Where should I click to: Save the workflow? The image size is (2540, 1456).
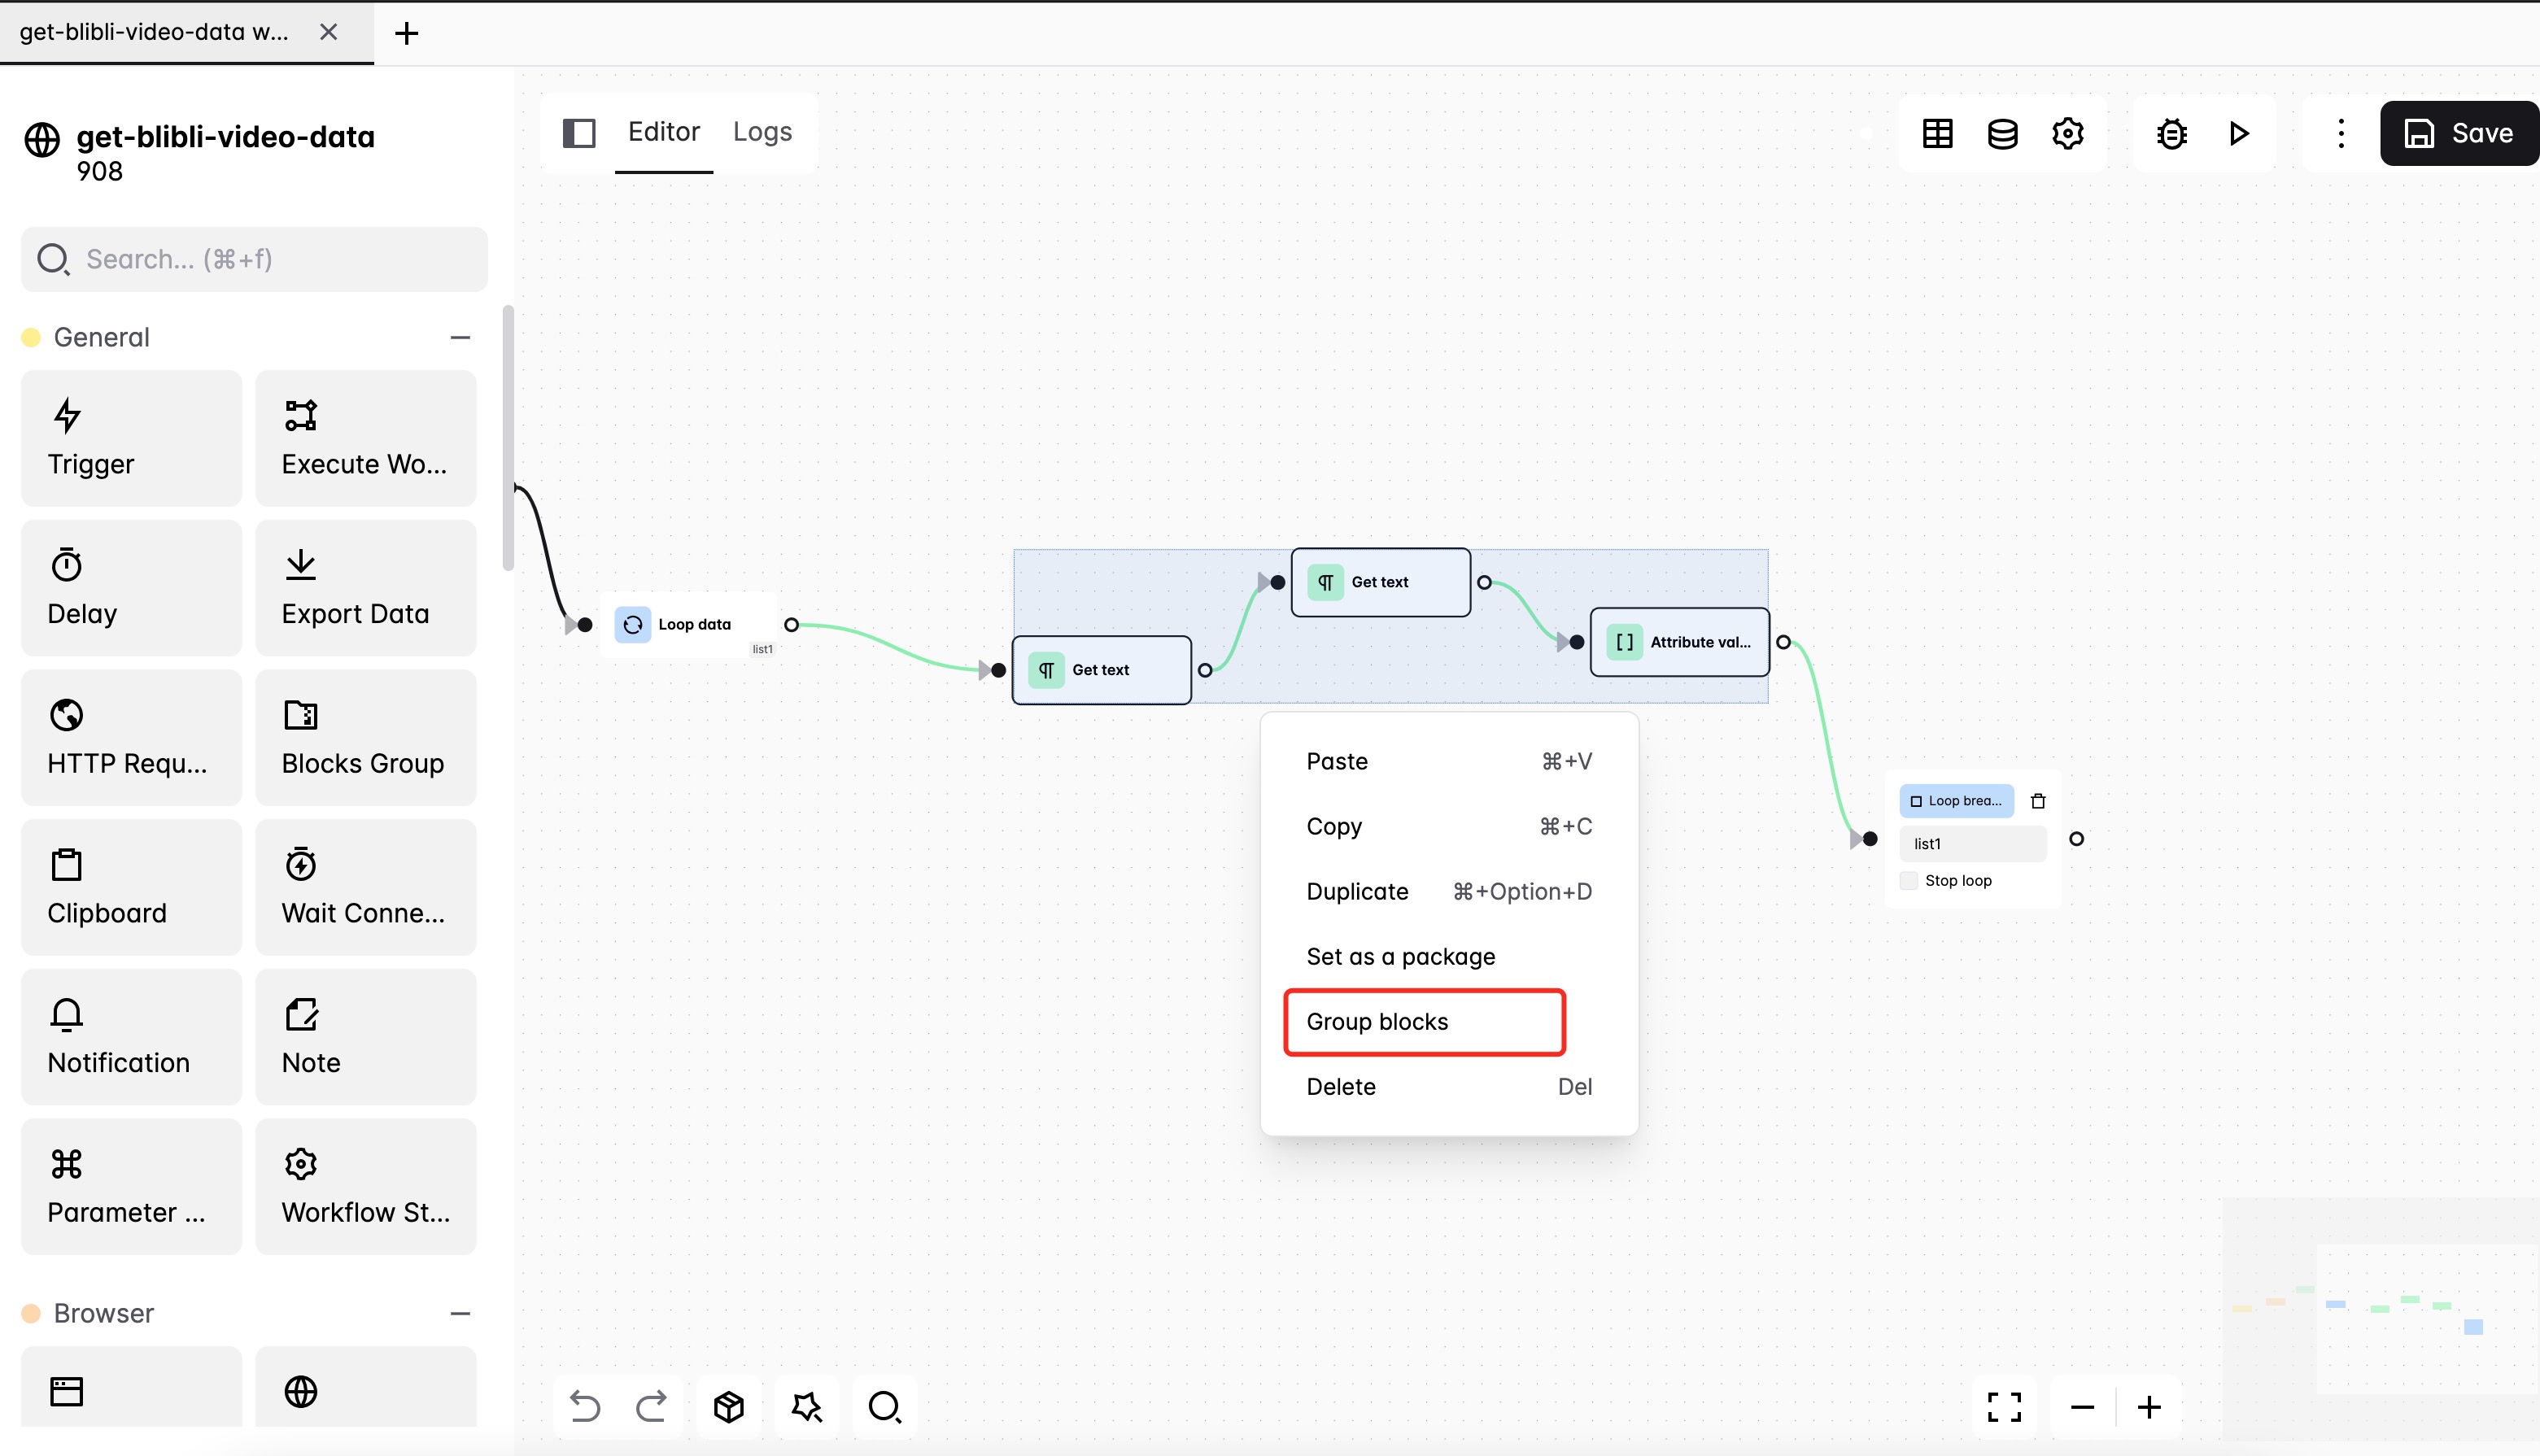(2459, 133)
